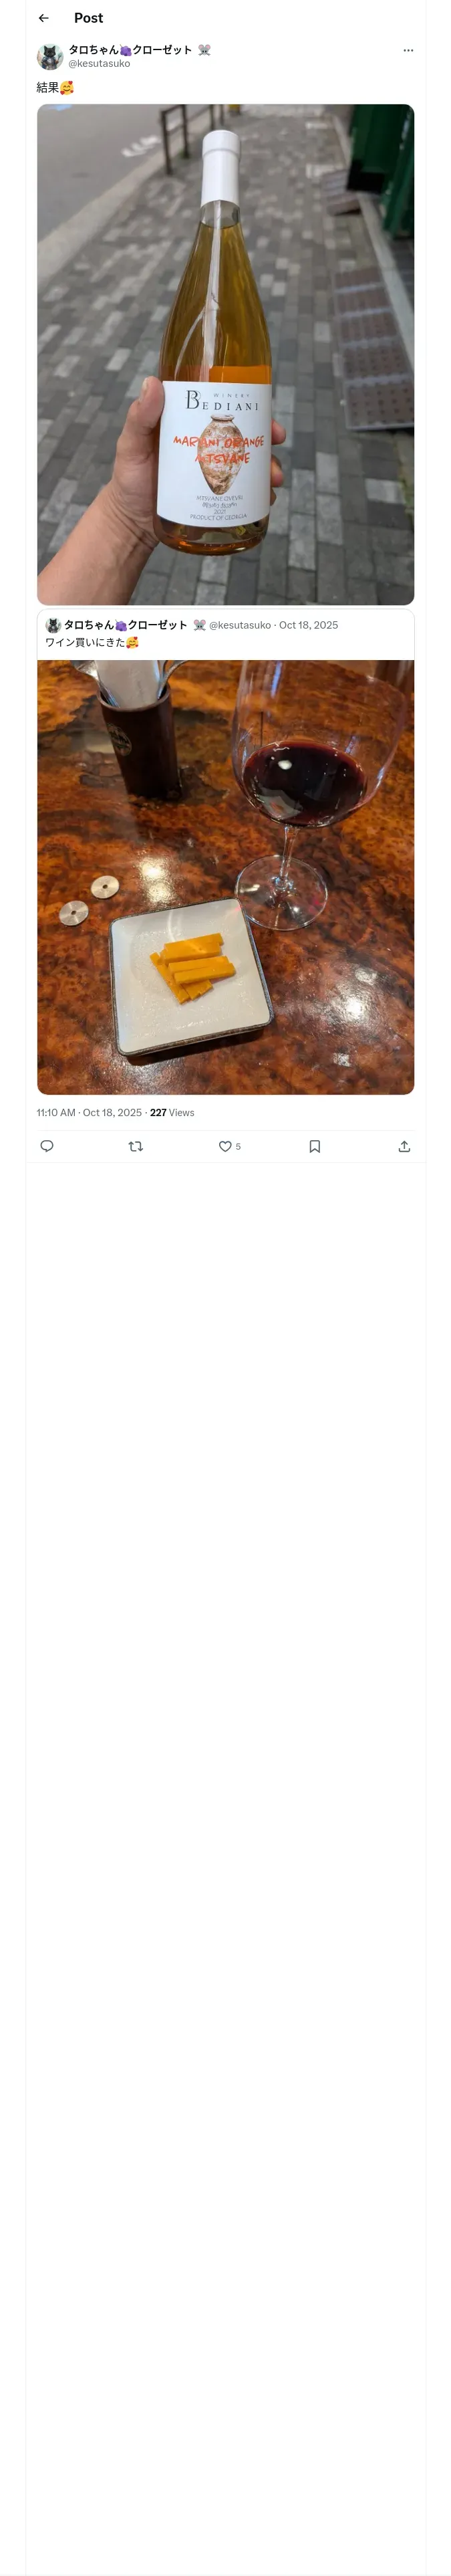451x2576 pixels.
Task: Enlarge the red wine glass and cheese photo
Action: pyautogui.click(x=225, y=876)
